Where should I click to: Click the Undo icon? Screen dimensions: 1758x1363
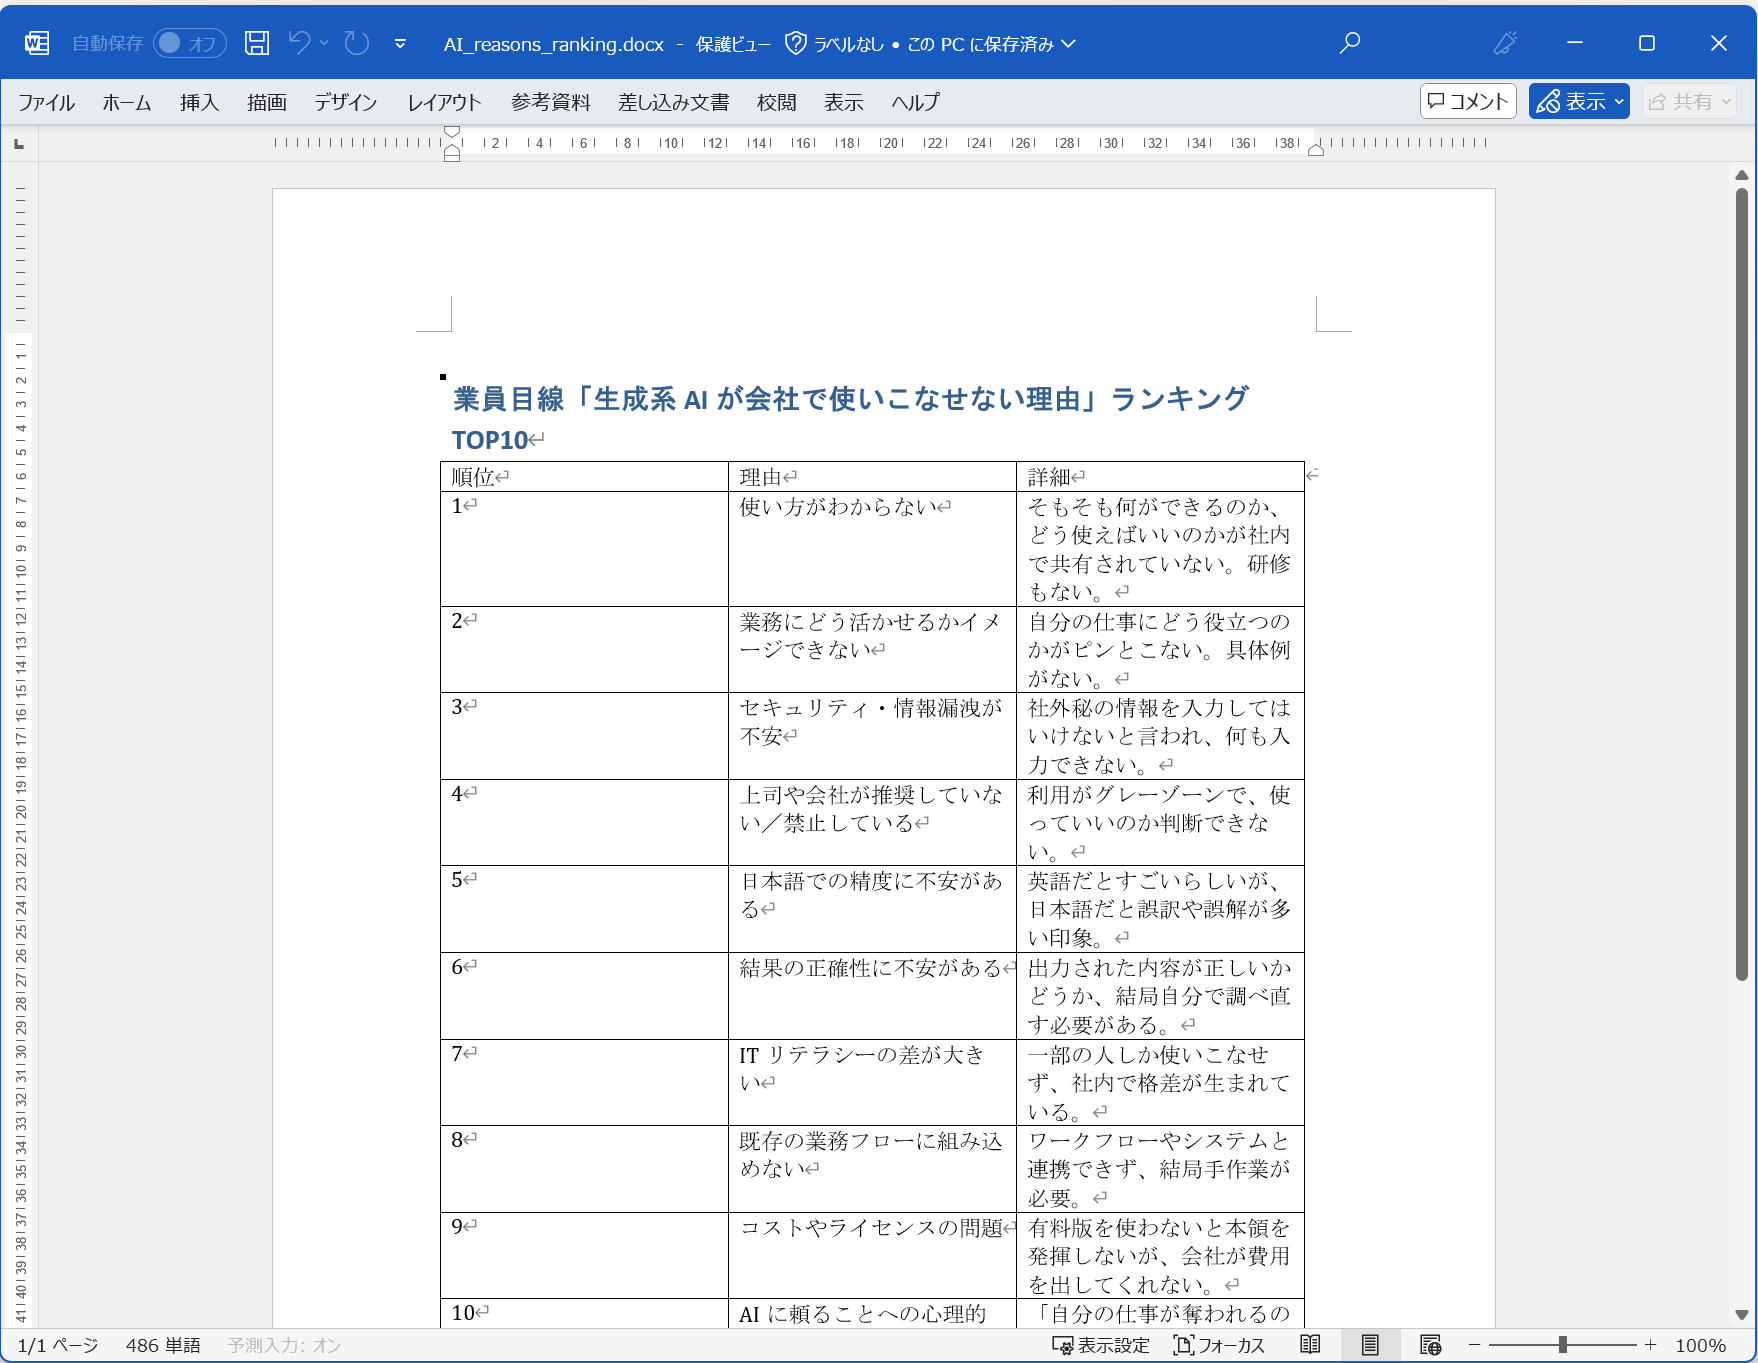coord(299,42)
